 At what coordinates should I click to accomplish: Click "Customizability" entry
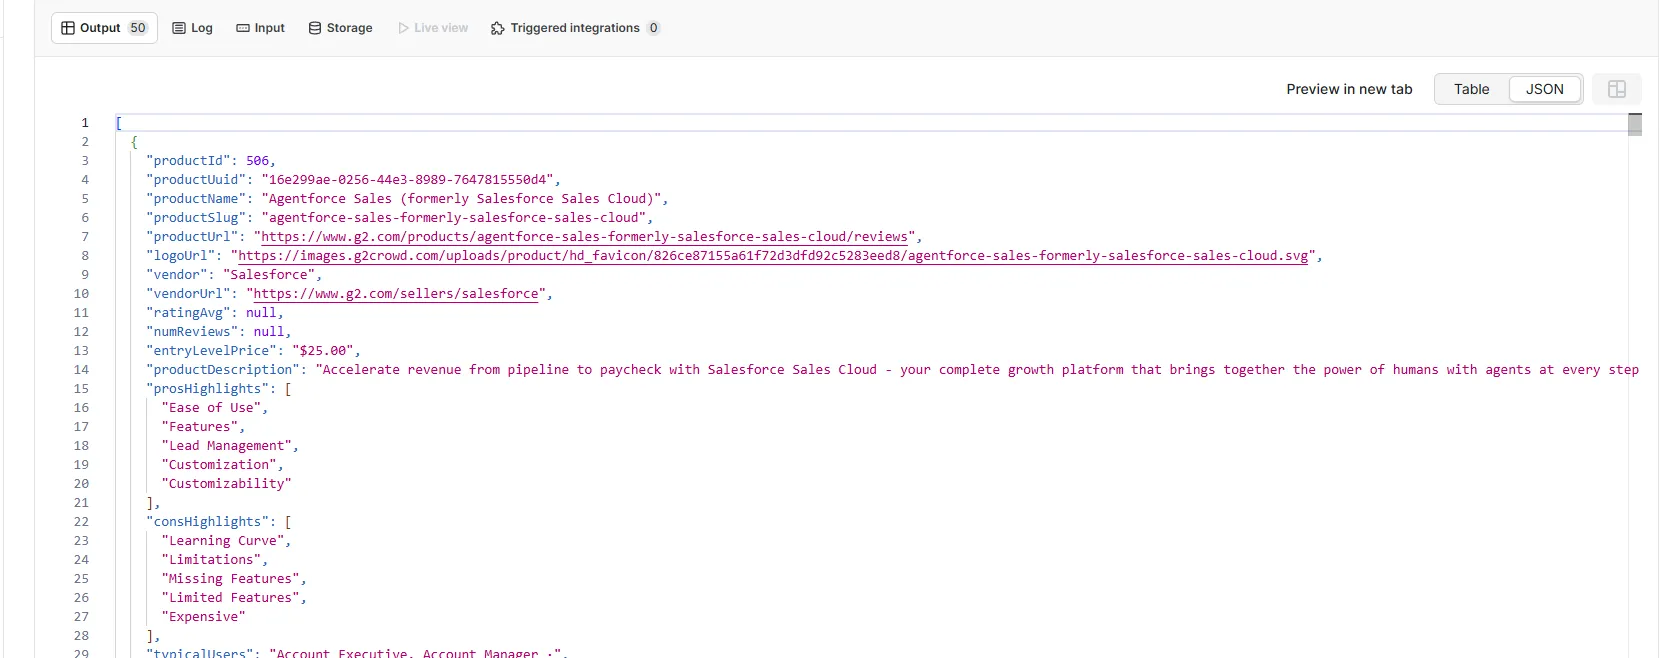227,484
